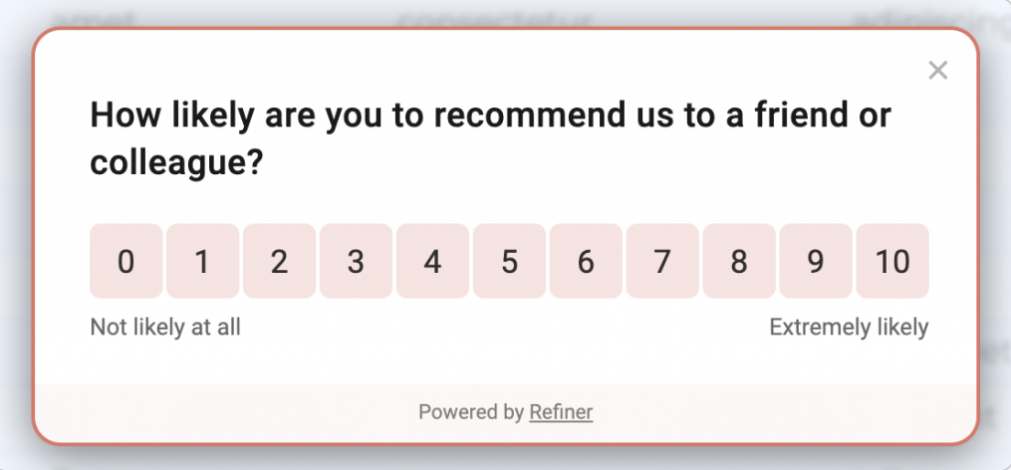Choose rating 9 on the scale
This screenshot has width=1011, height=470.
[x=816, y=261]
